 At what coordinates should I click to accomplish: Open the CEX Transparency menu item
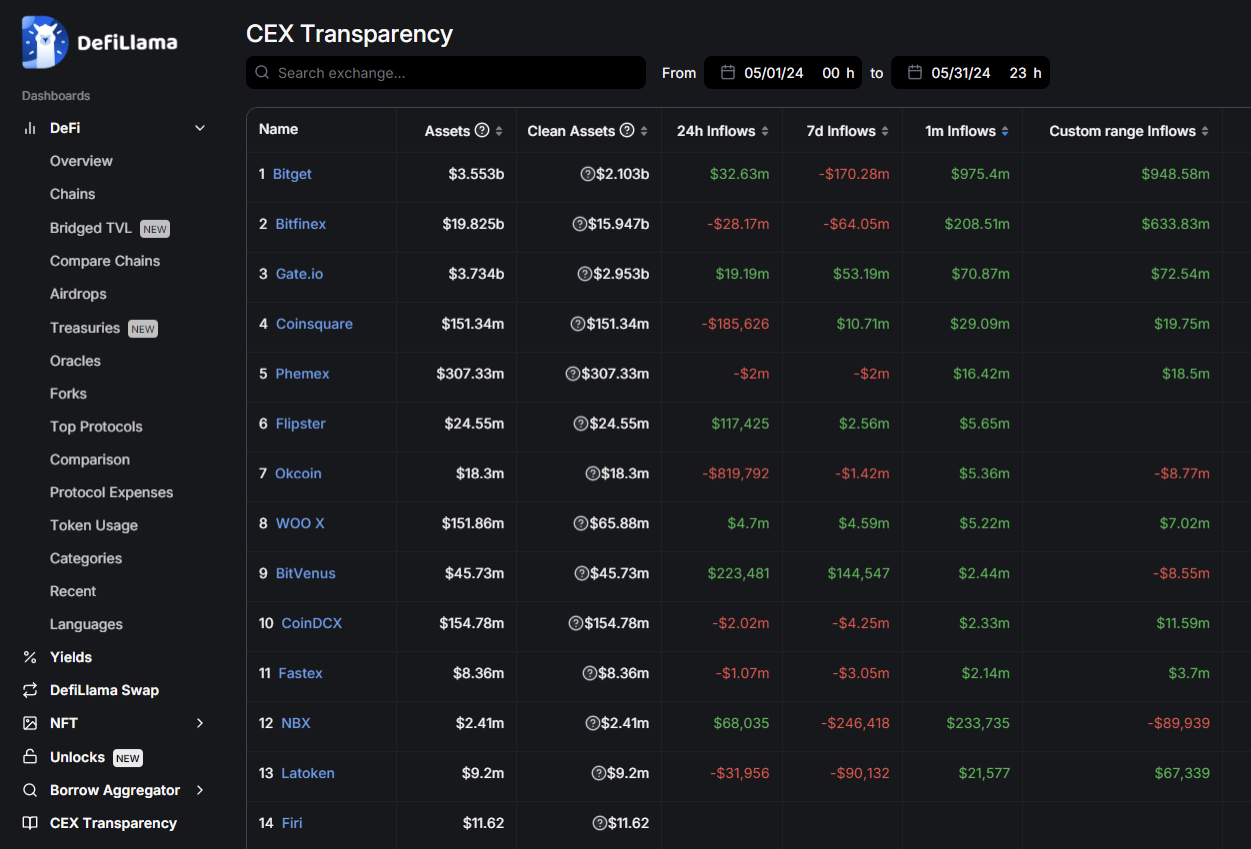pyautogui.click(x=113, y=823)
